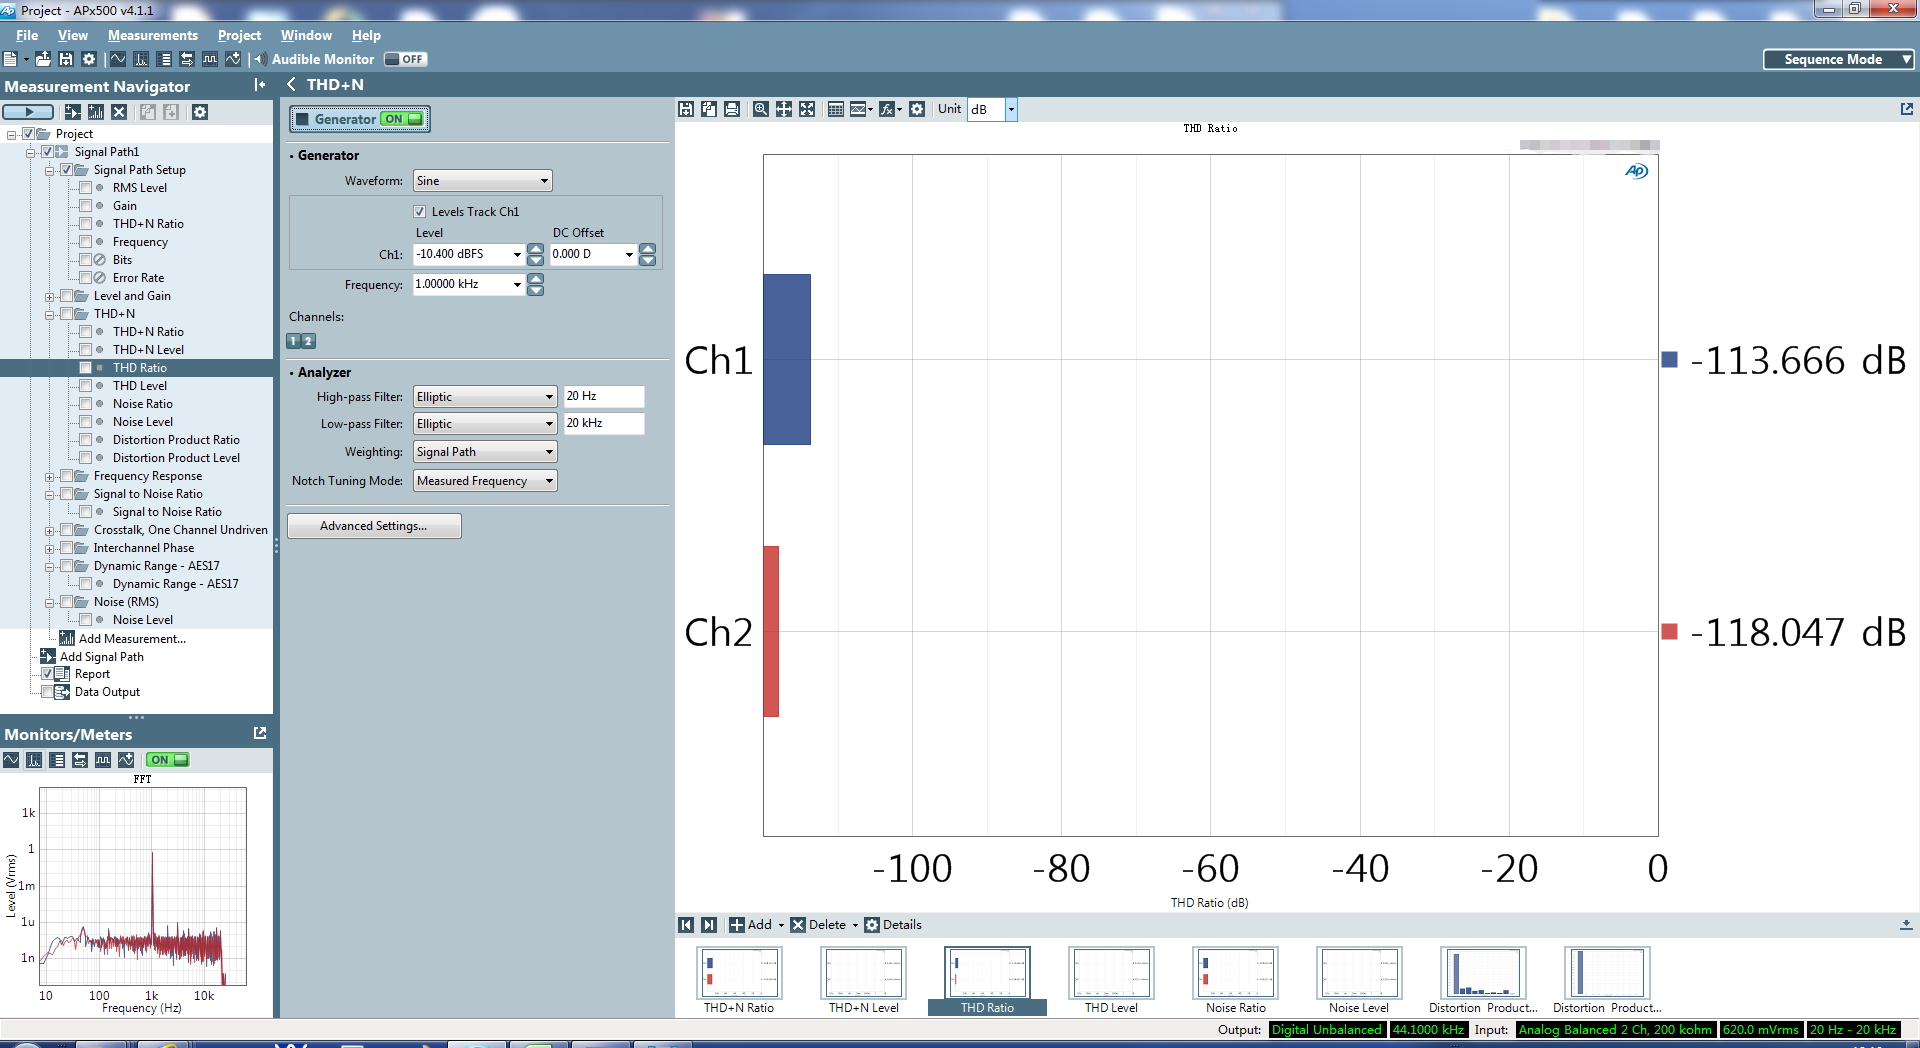
Task: Open the Project menu
Action: click(x=239, y=35)
